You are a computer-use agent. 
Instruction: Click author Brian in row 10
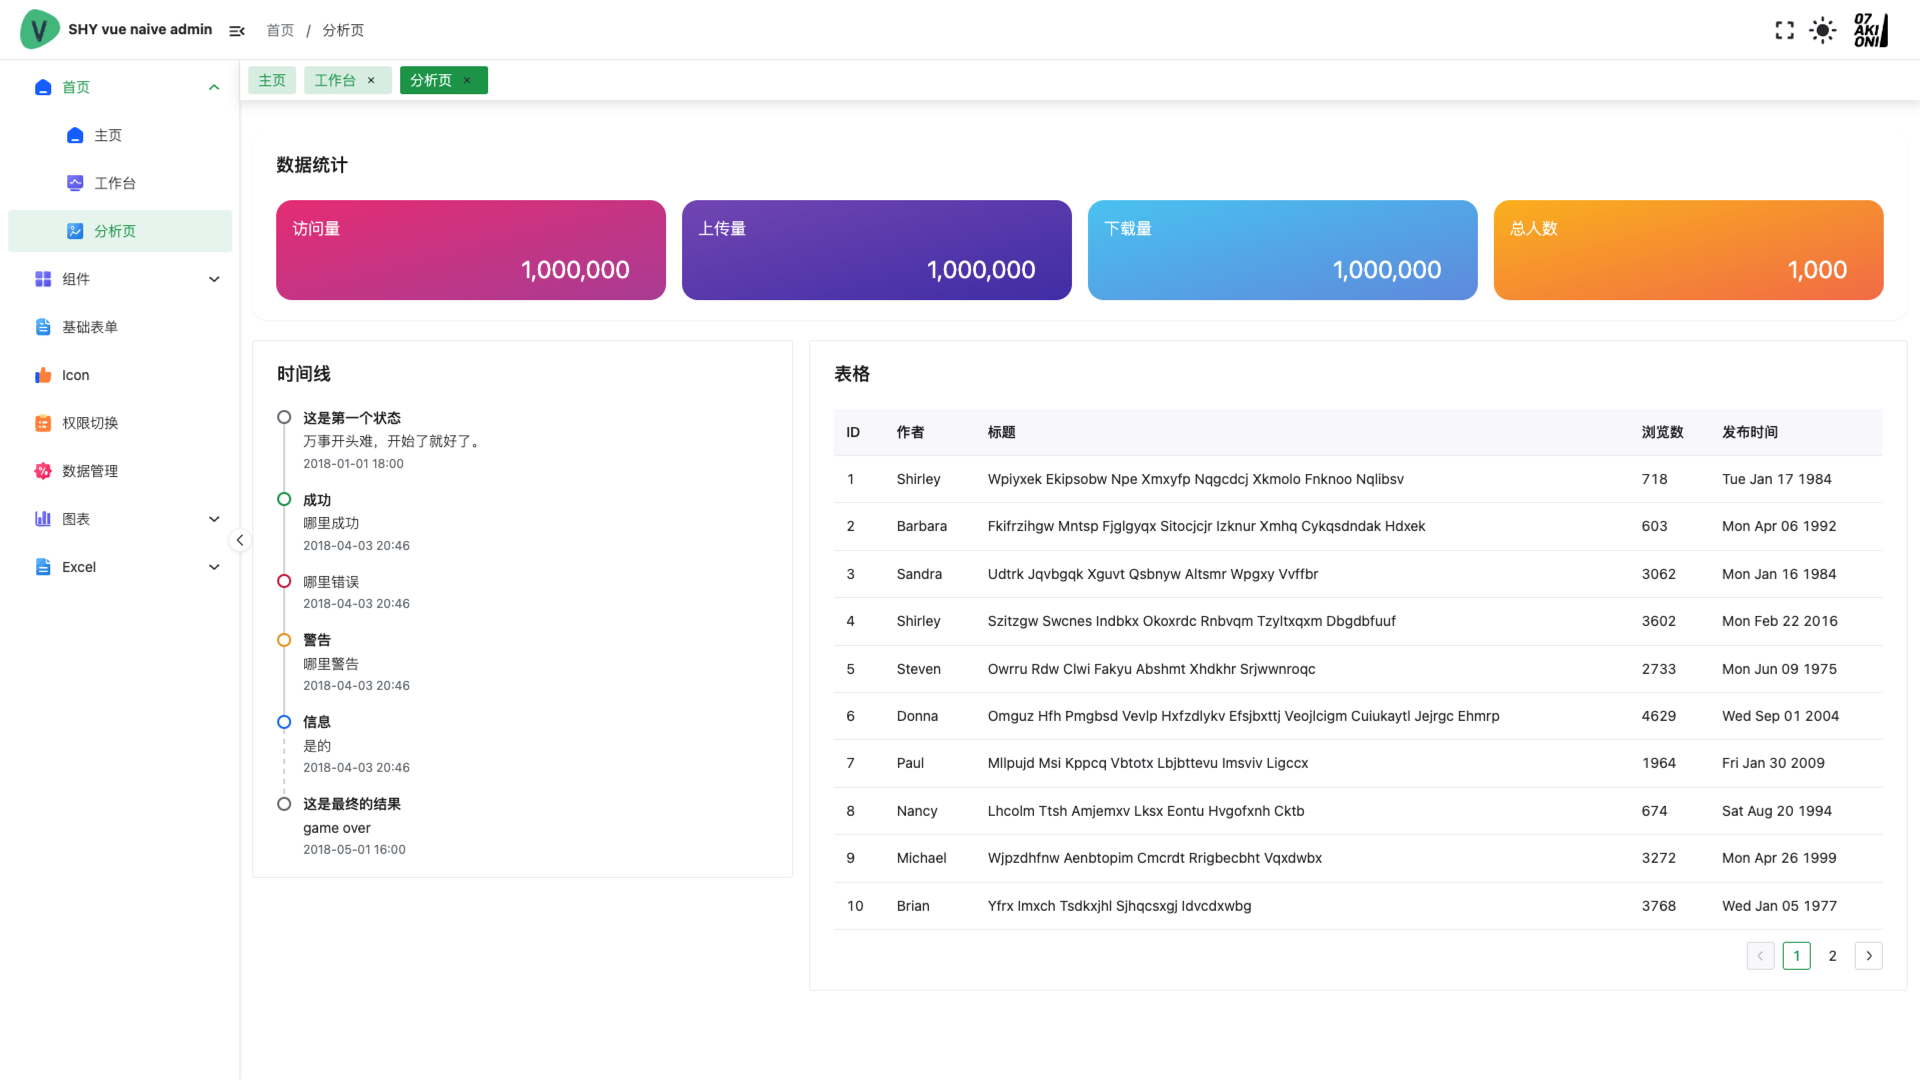coord(913,906)
